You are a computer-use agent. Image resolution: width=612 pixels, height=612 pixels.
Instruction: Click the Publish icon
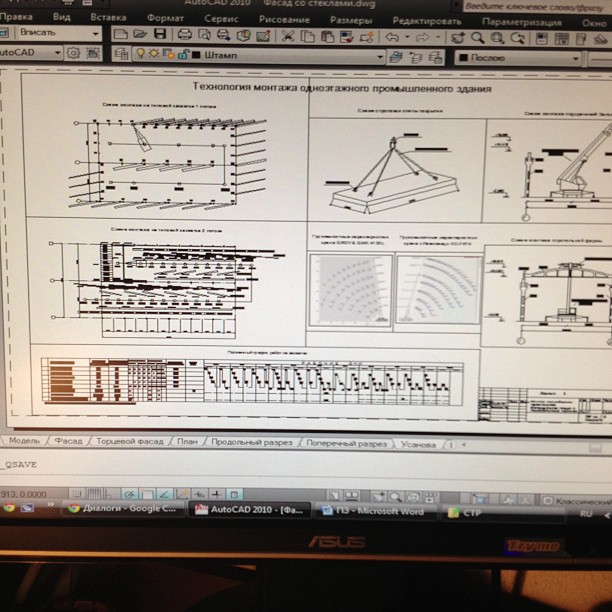click(x=223, y=35)
